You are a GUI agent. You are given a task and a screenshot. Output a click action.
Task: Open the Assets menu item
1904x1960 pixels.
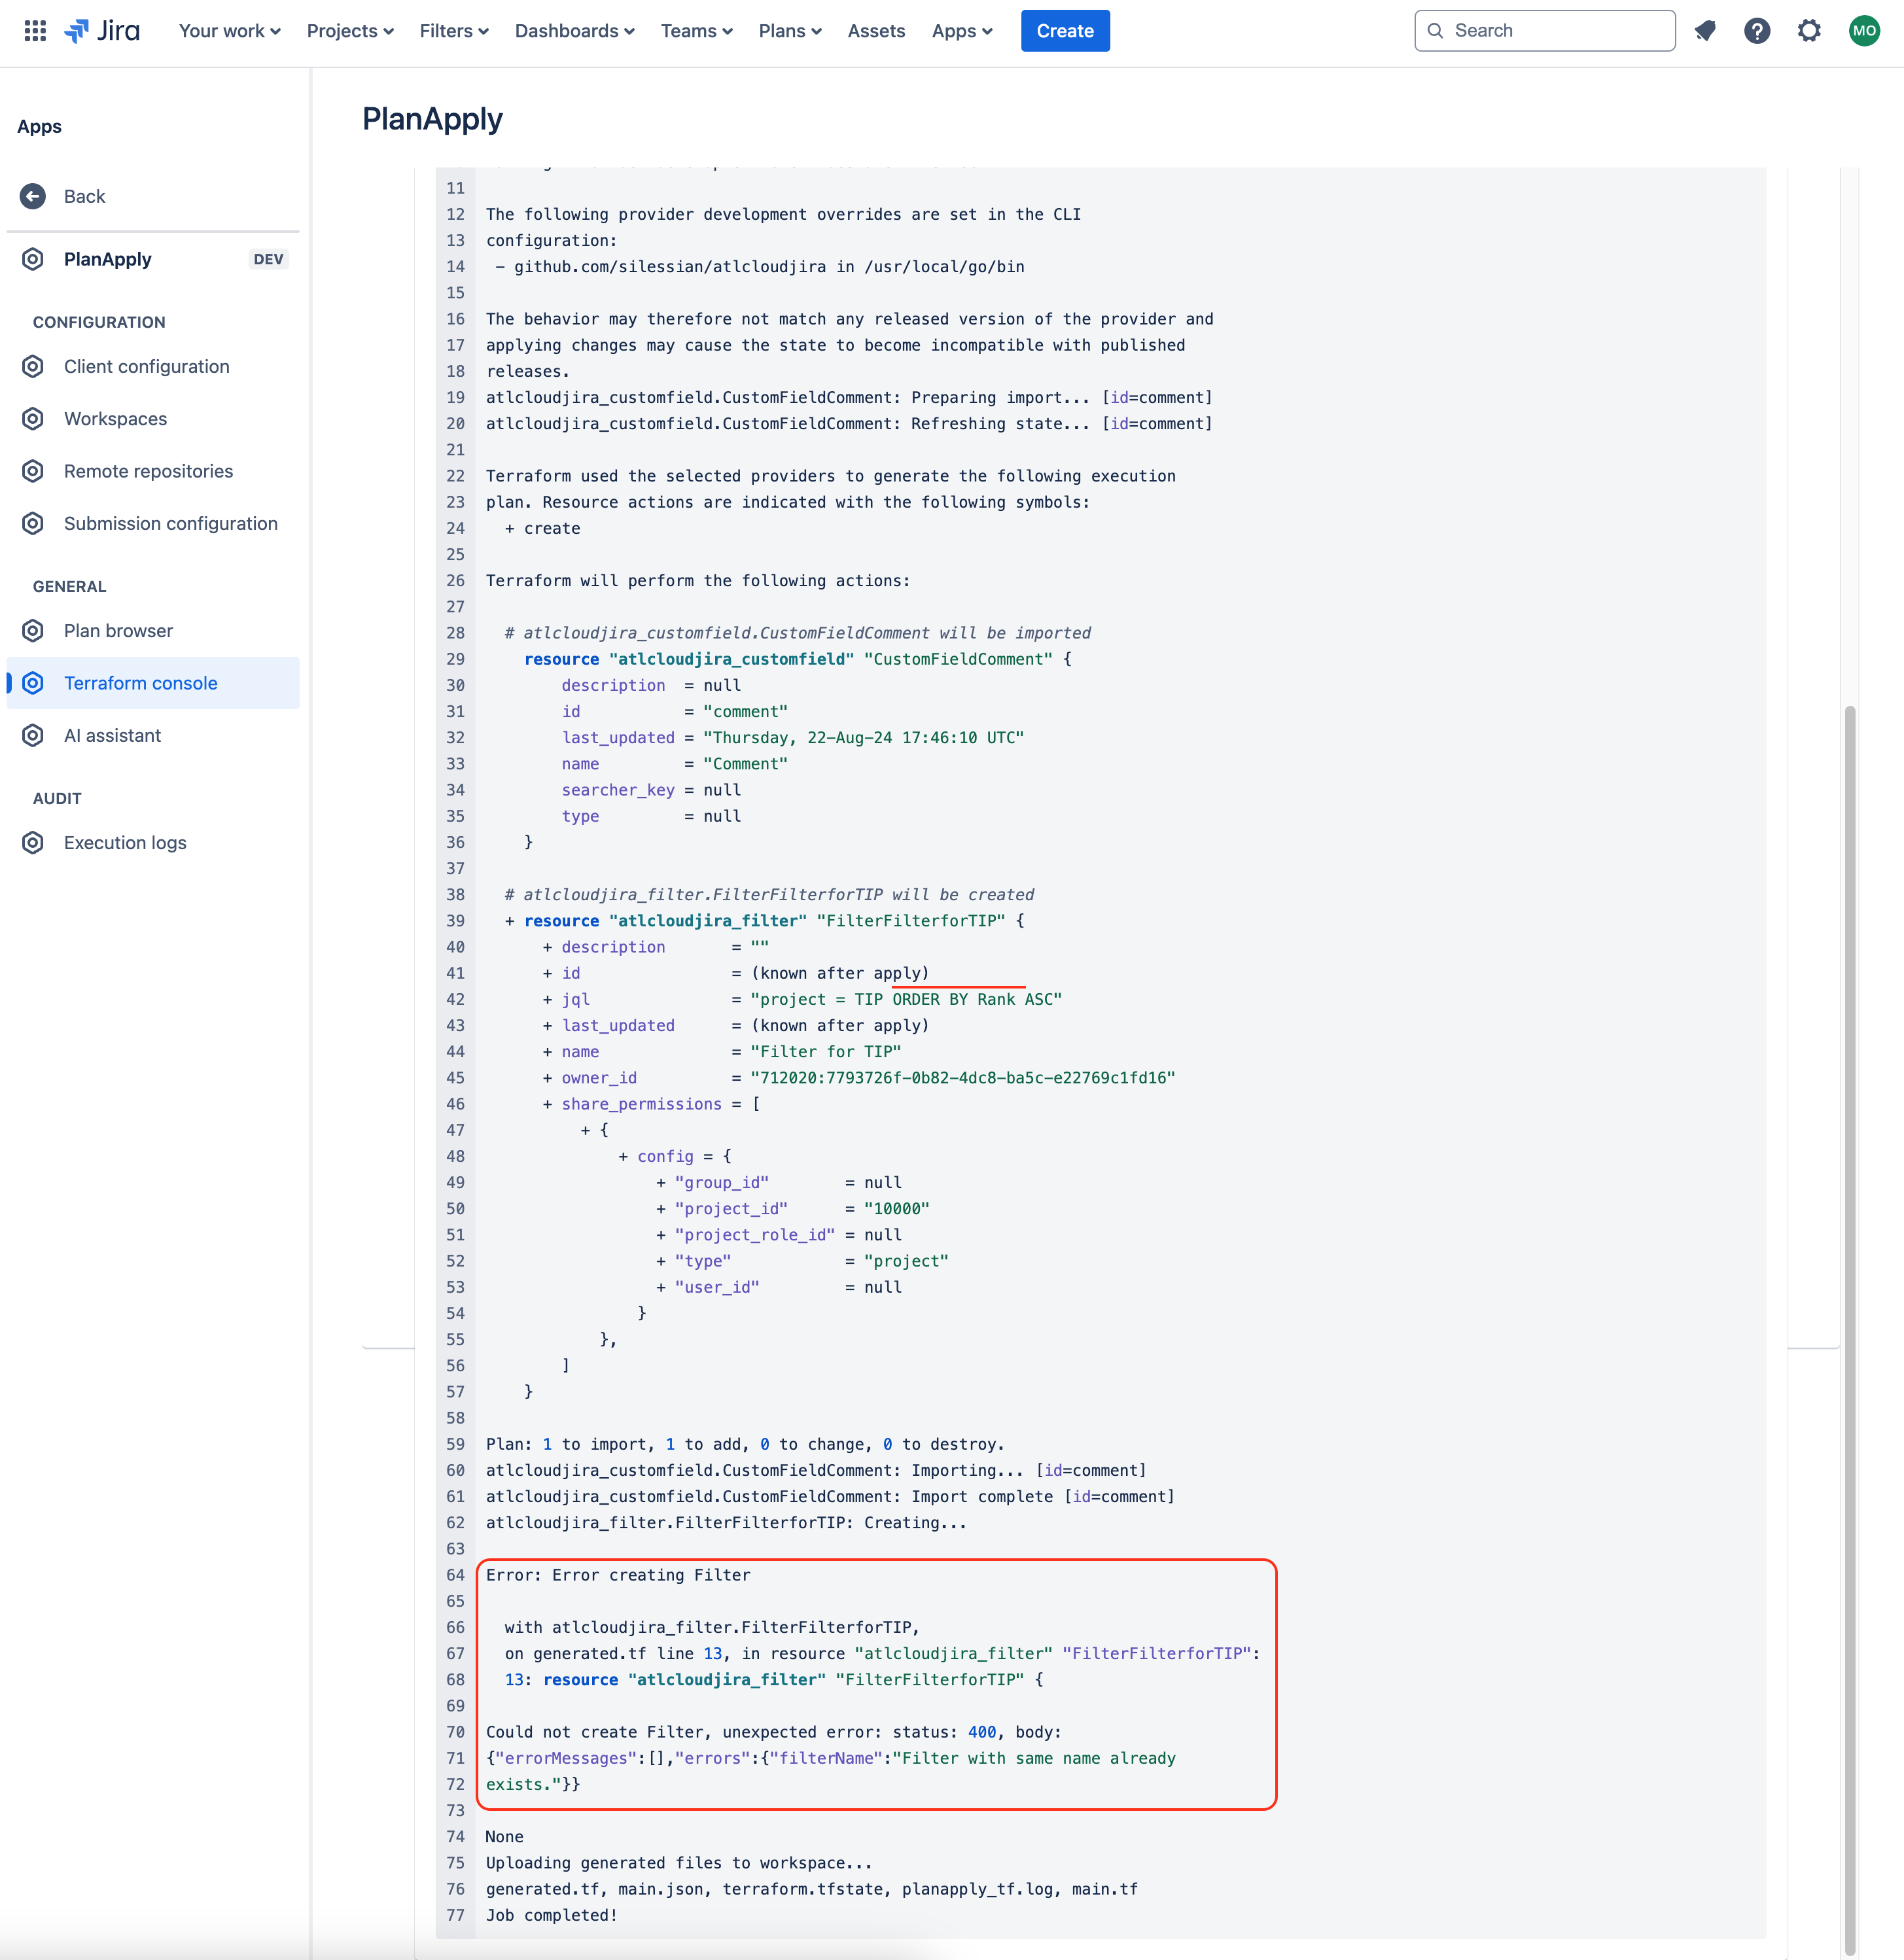pyautogui.click(x=876, y=31)
